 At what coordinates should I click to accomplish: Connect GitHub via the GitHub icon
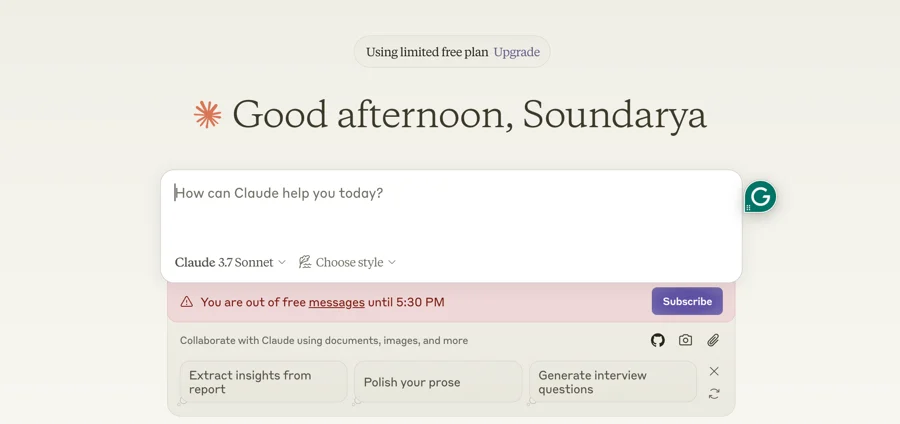658,340
